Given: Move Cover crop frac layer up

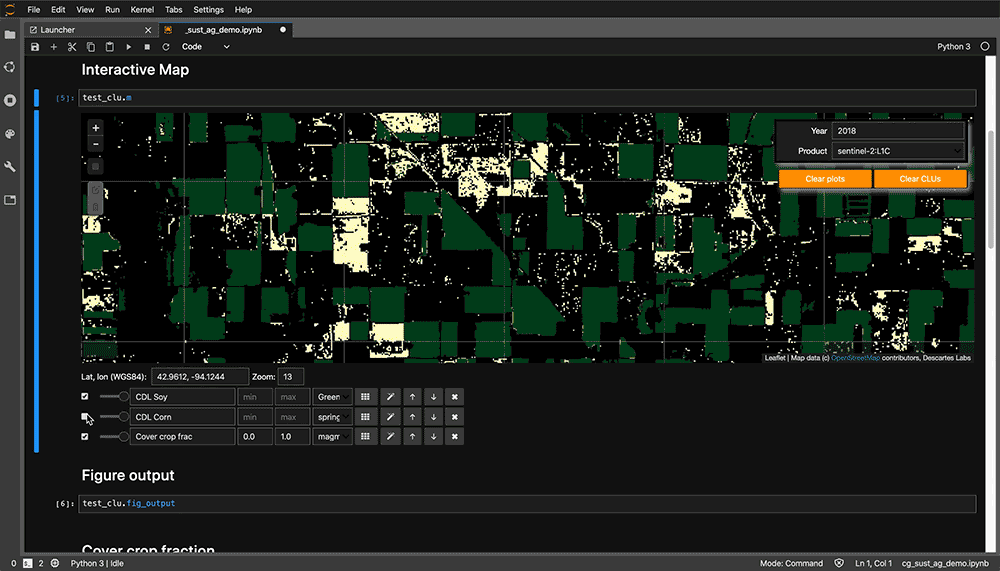Looking at the screenshot, I should tap(410, 437).
